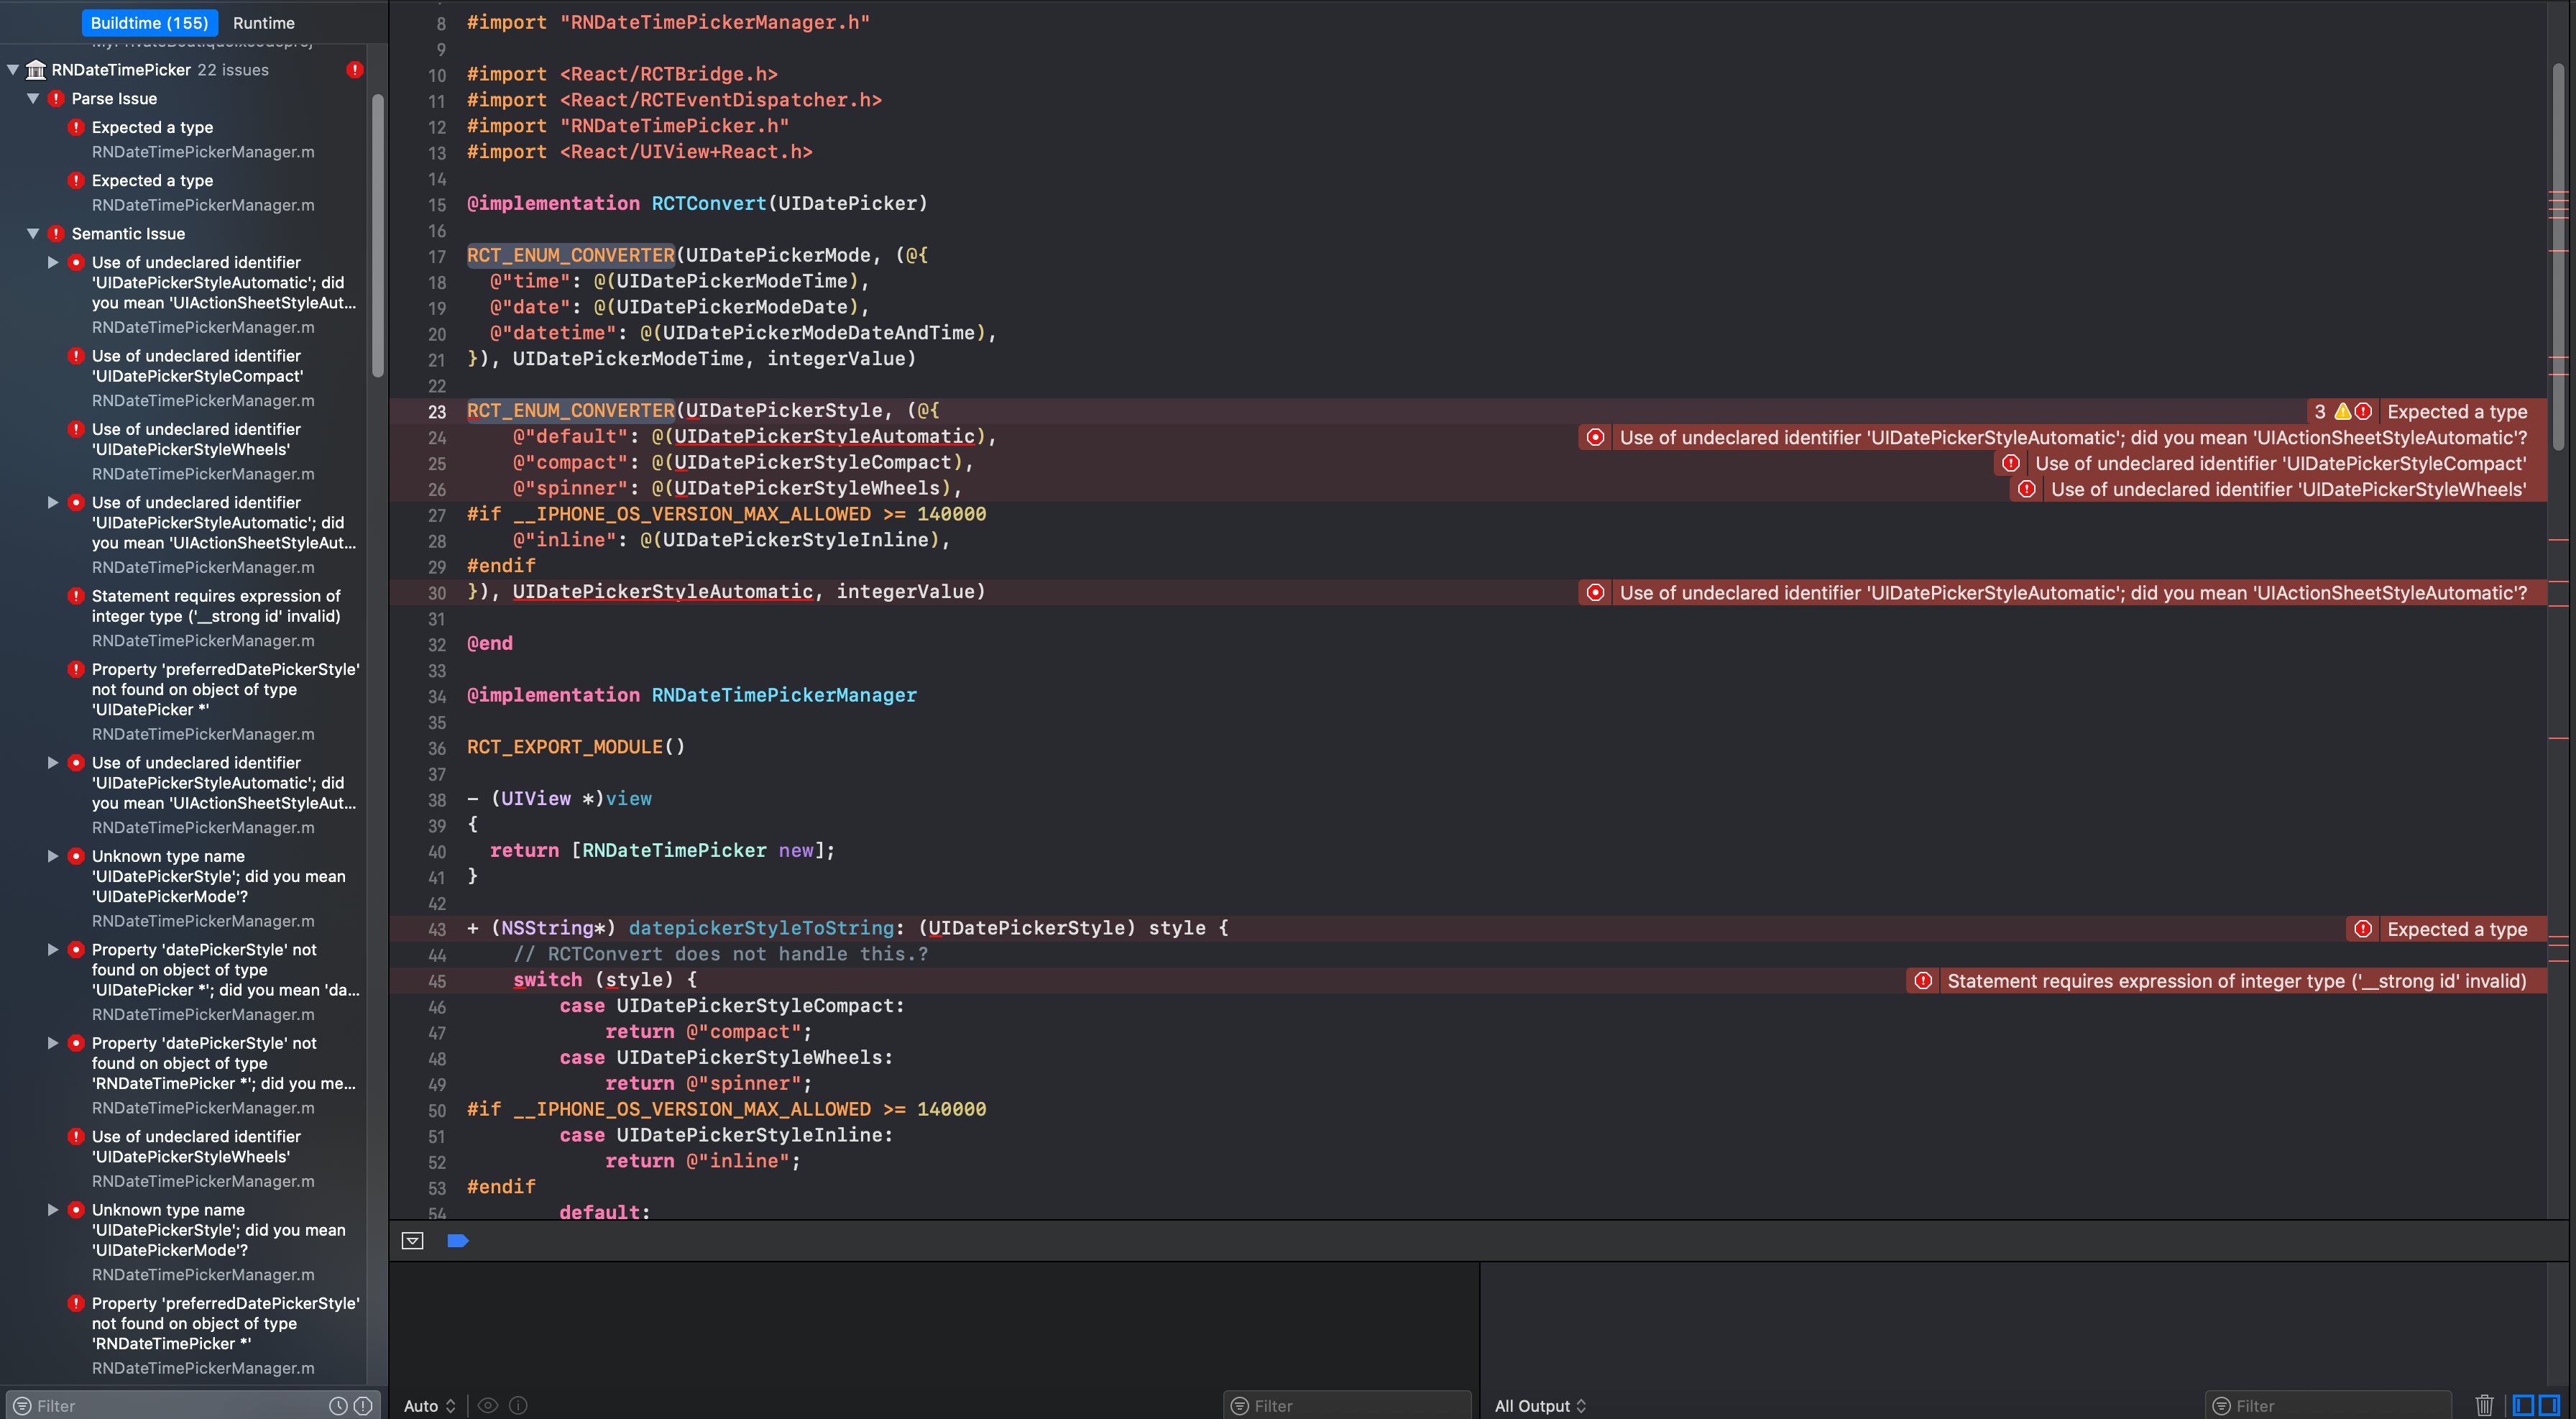The width and height of the screenshot is (2576, 1419).
Task: Select first 'Expected a type' parse issue
Action: 152,128
